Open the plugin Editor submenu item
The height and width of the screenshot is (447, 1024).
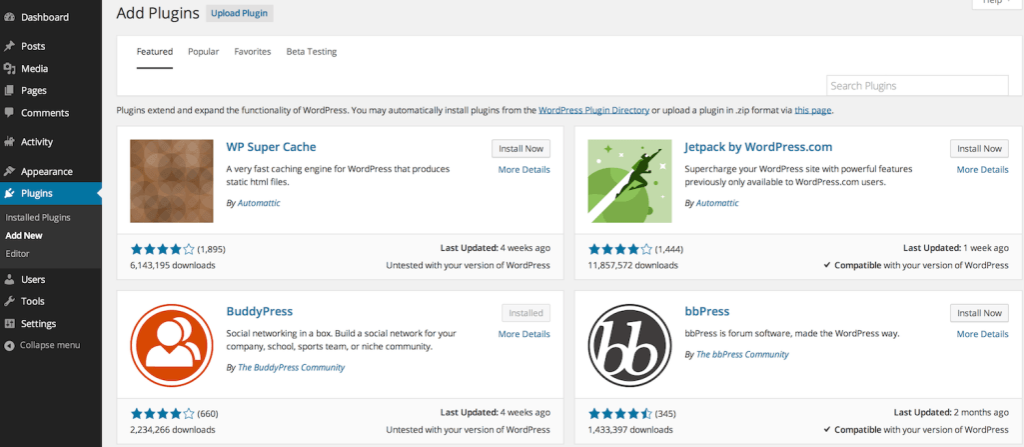click(x=18, y=254)
